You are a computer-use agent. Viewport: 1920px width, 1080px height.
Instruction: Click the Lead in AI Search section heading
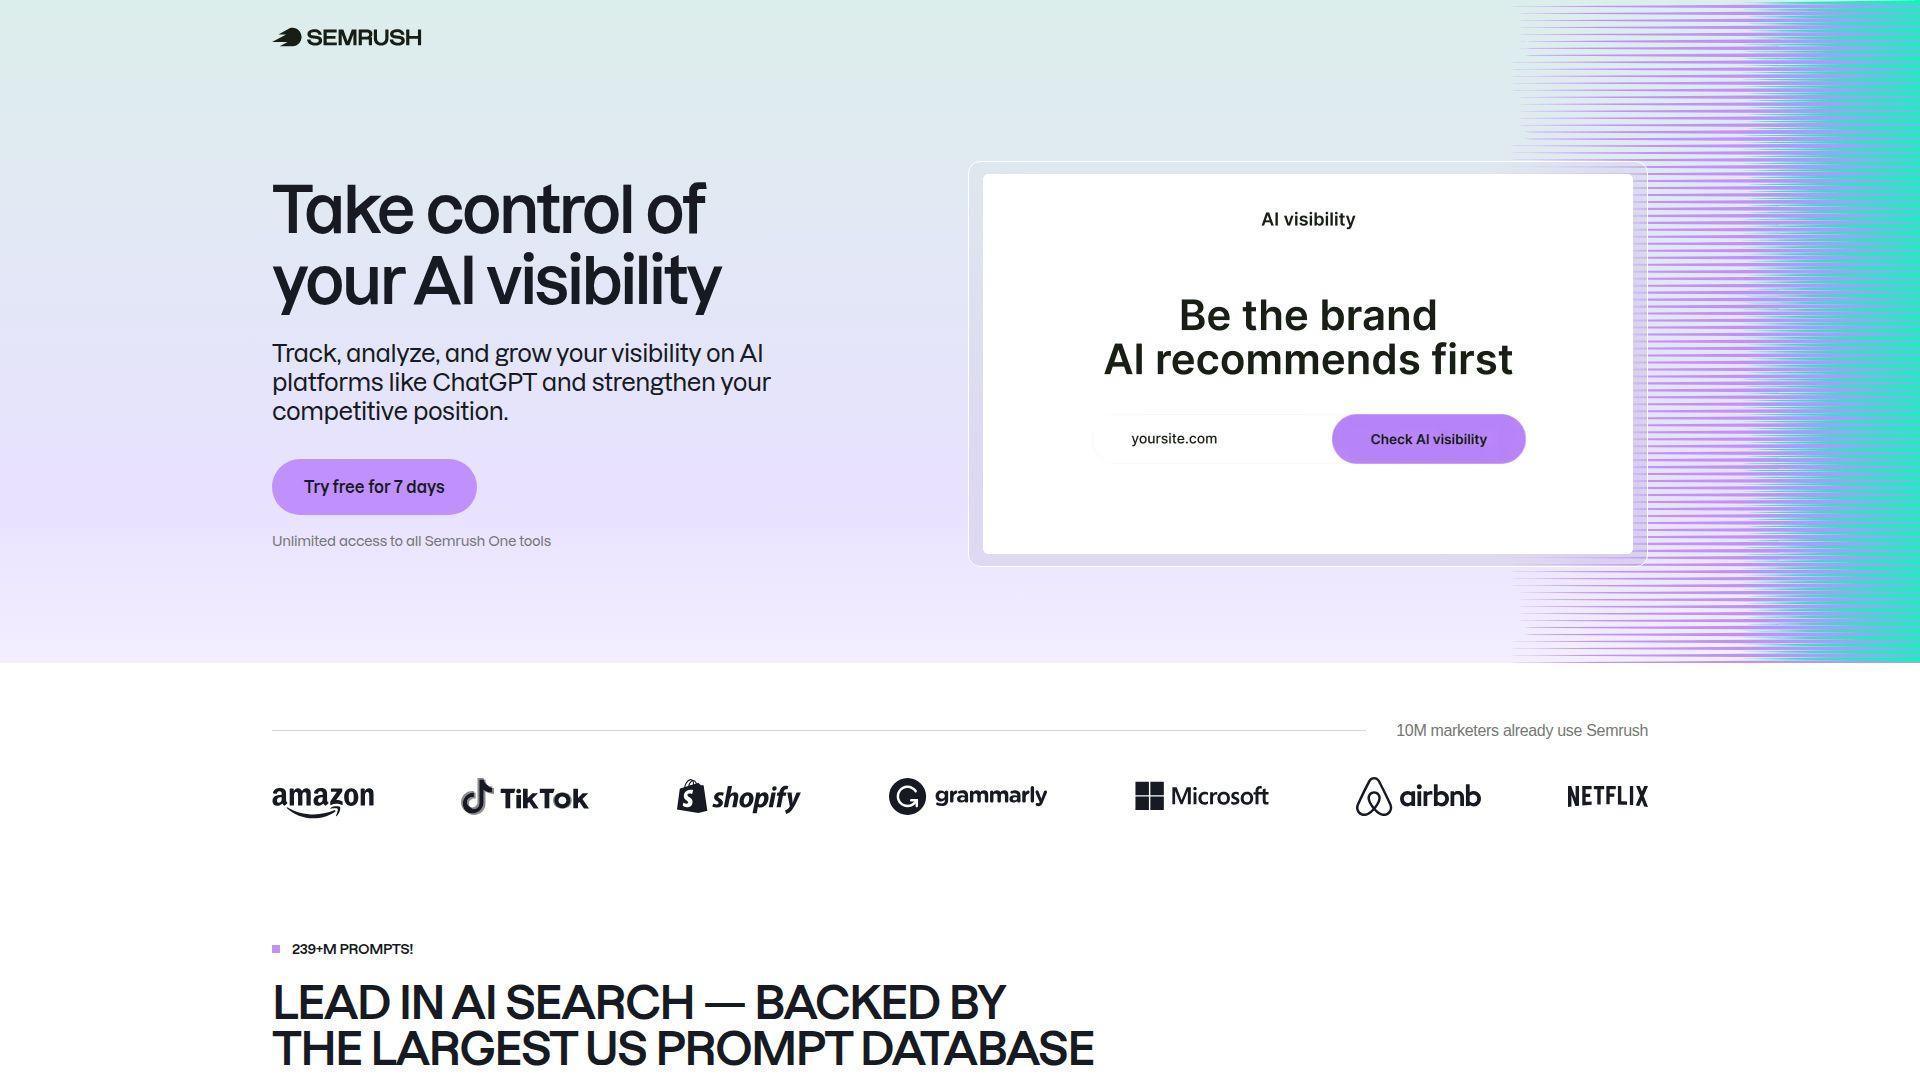coord(682,1025)
